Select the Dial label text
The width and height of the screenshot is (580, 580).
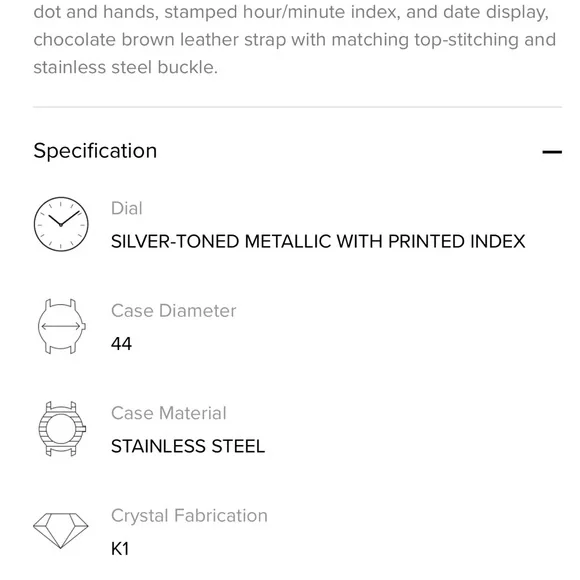pos(127,208)
